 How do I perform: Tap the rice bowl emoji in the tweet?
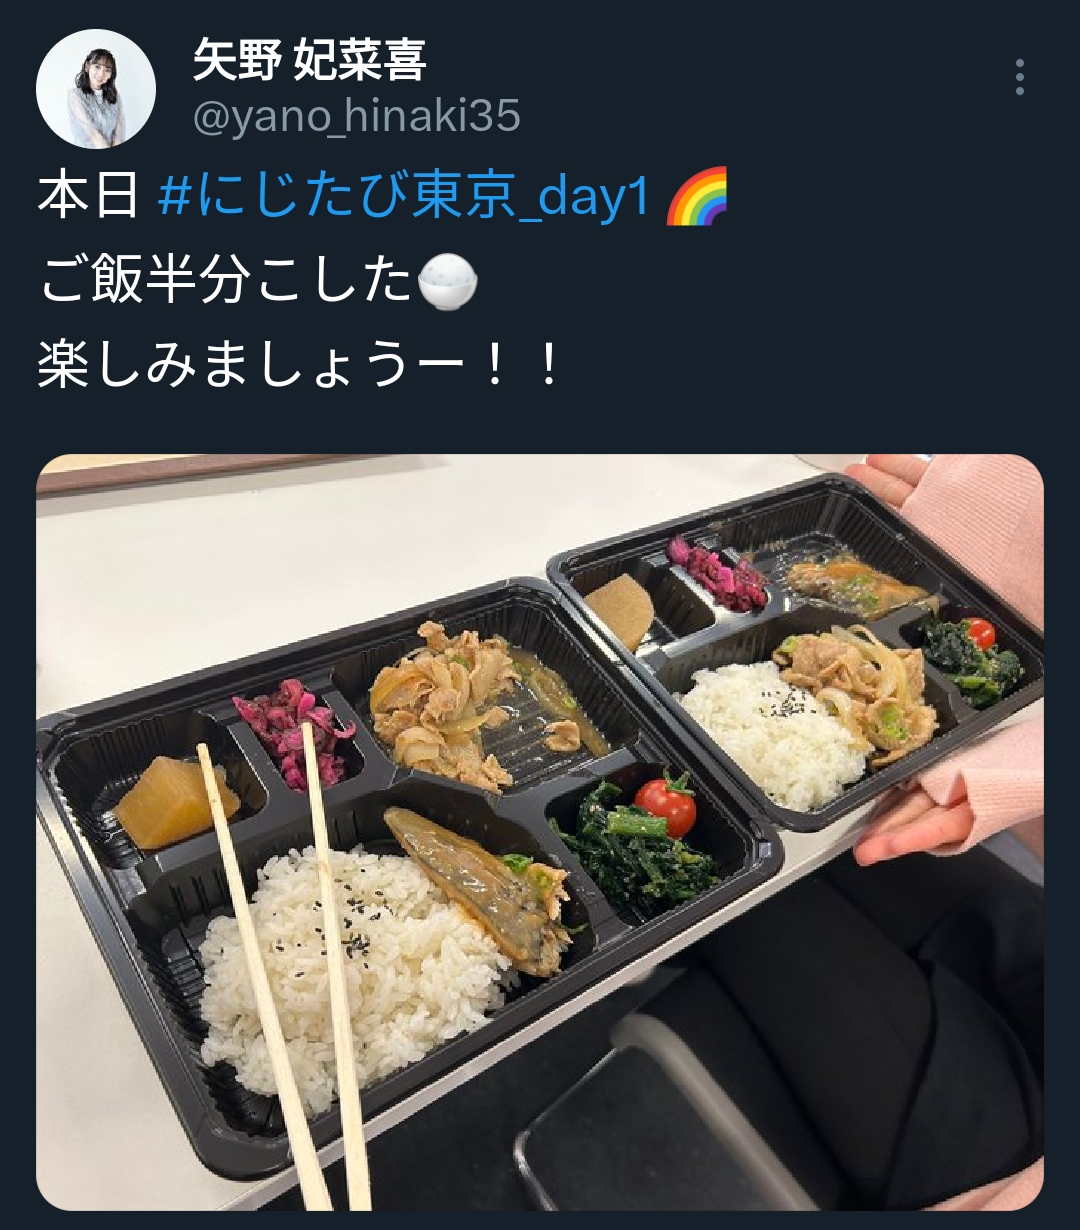[x=447, y=282]
